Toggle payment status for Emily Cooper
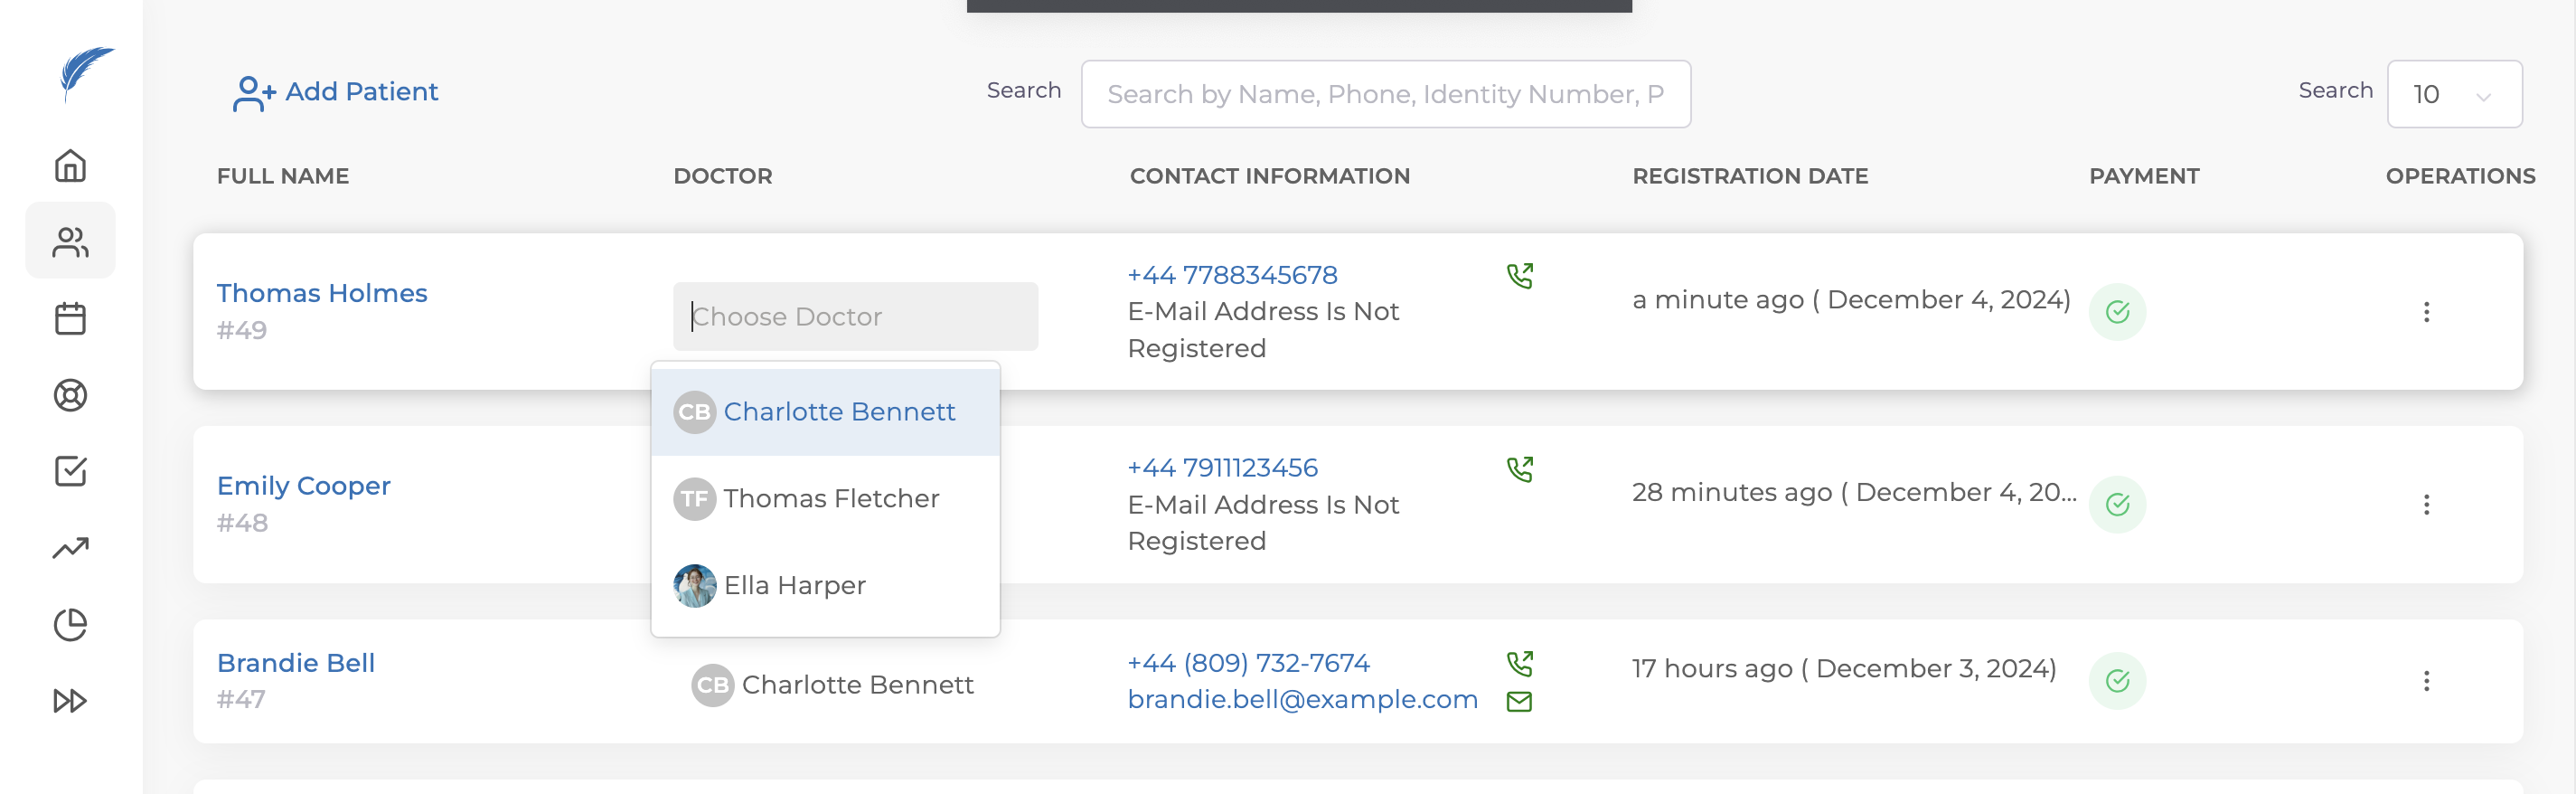Screen dimensions: 2576x794 [x=2116, y=504]
